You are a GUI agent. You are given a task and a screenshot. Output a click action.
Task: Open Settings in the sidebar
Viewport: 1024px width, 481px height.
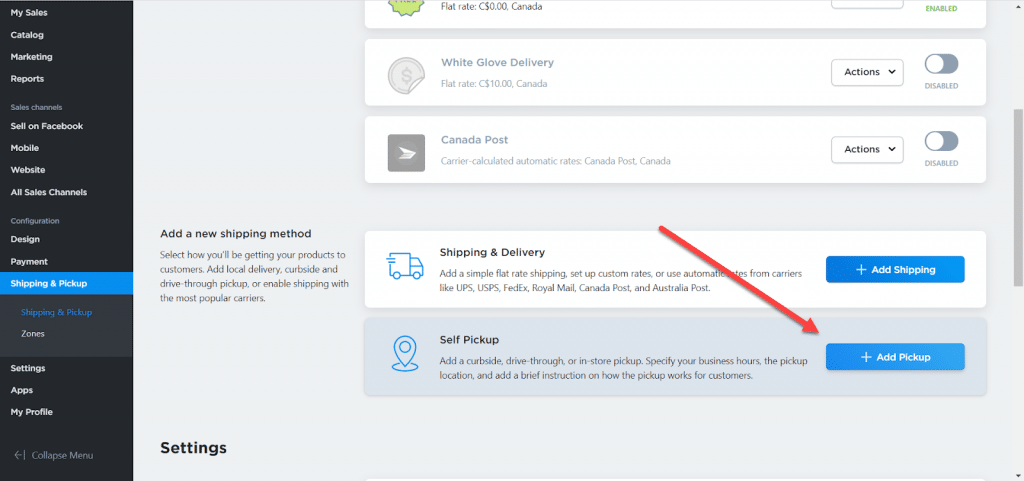28,368
